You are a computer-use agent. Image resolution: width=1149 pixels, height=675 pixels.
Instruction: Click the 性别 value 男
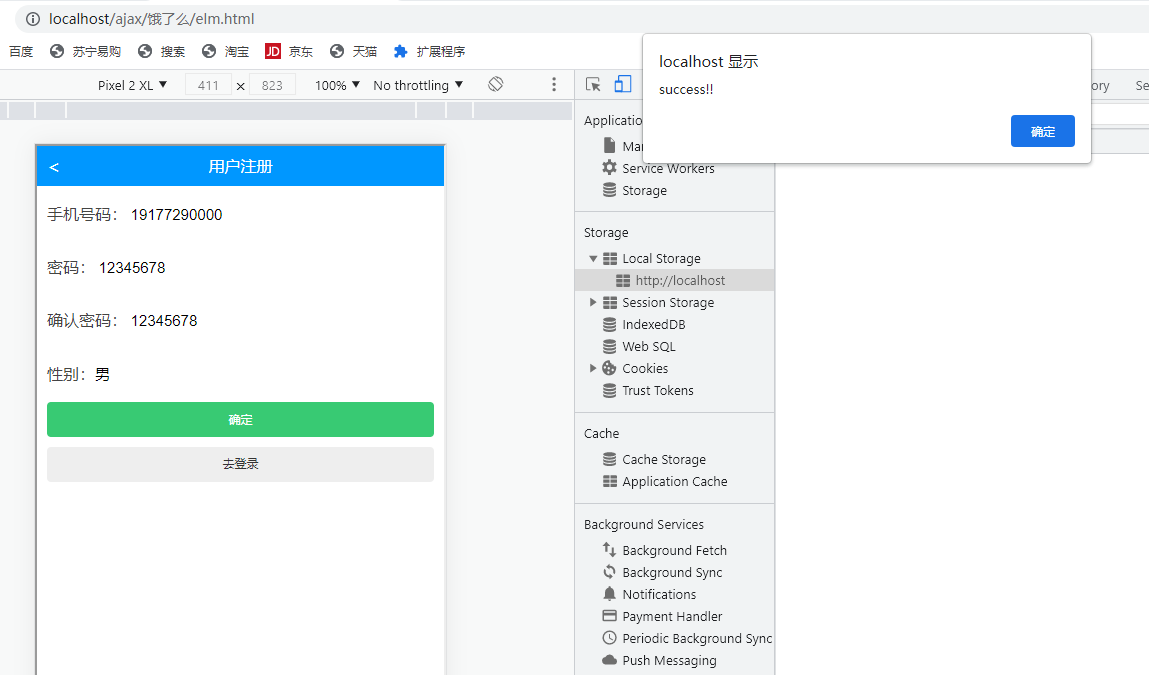click(x=102, y=375)
